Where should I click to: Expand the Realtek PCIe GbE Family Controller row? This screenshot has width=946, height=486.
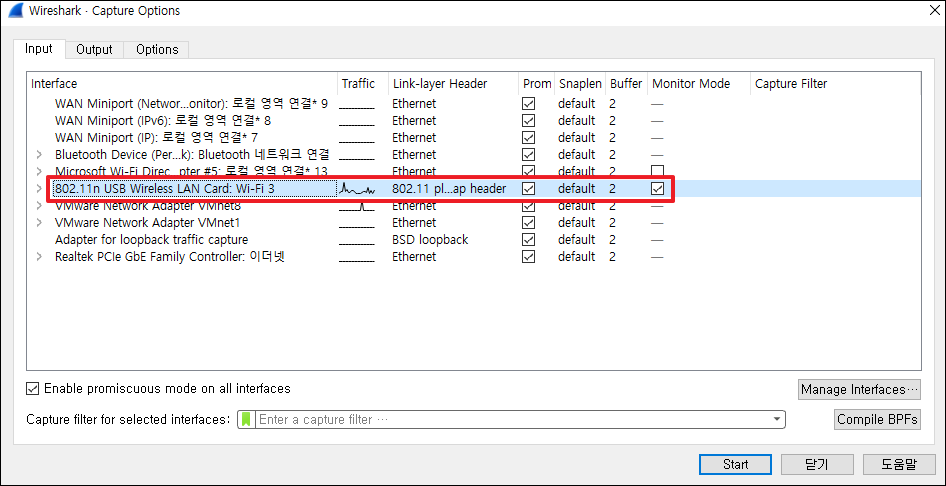39,256
